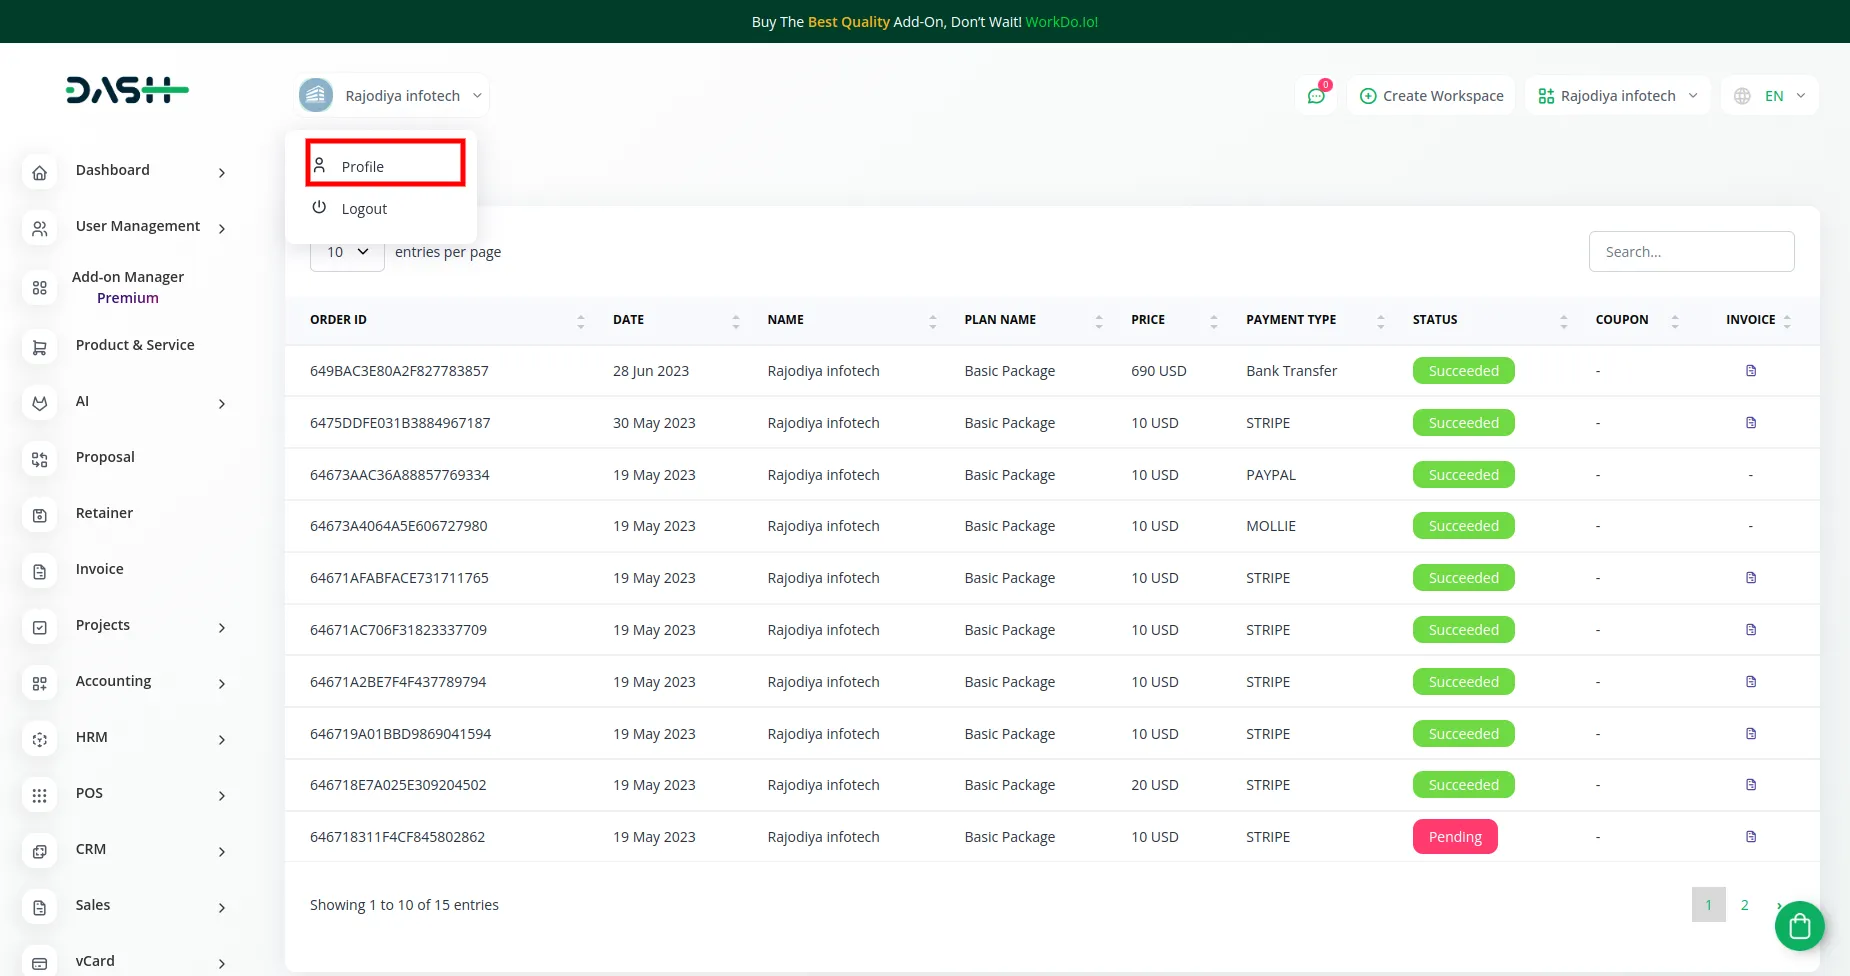Click the floating shopping bag button
1850x976 pixels.
[1799, 926]
